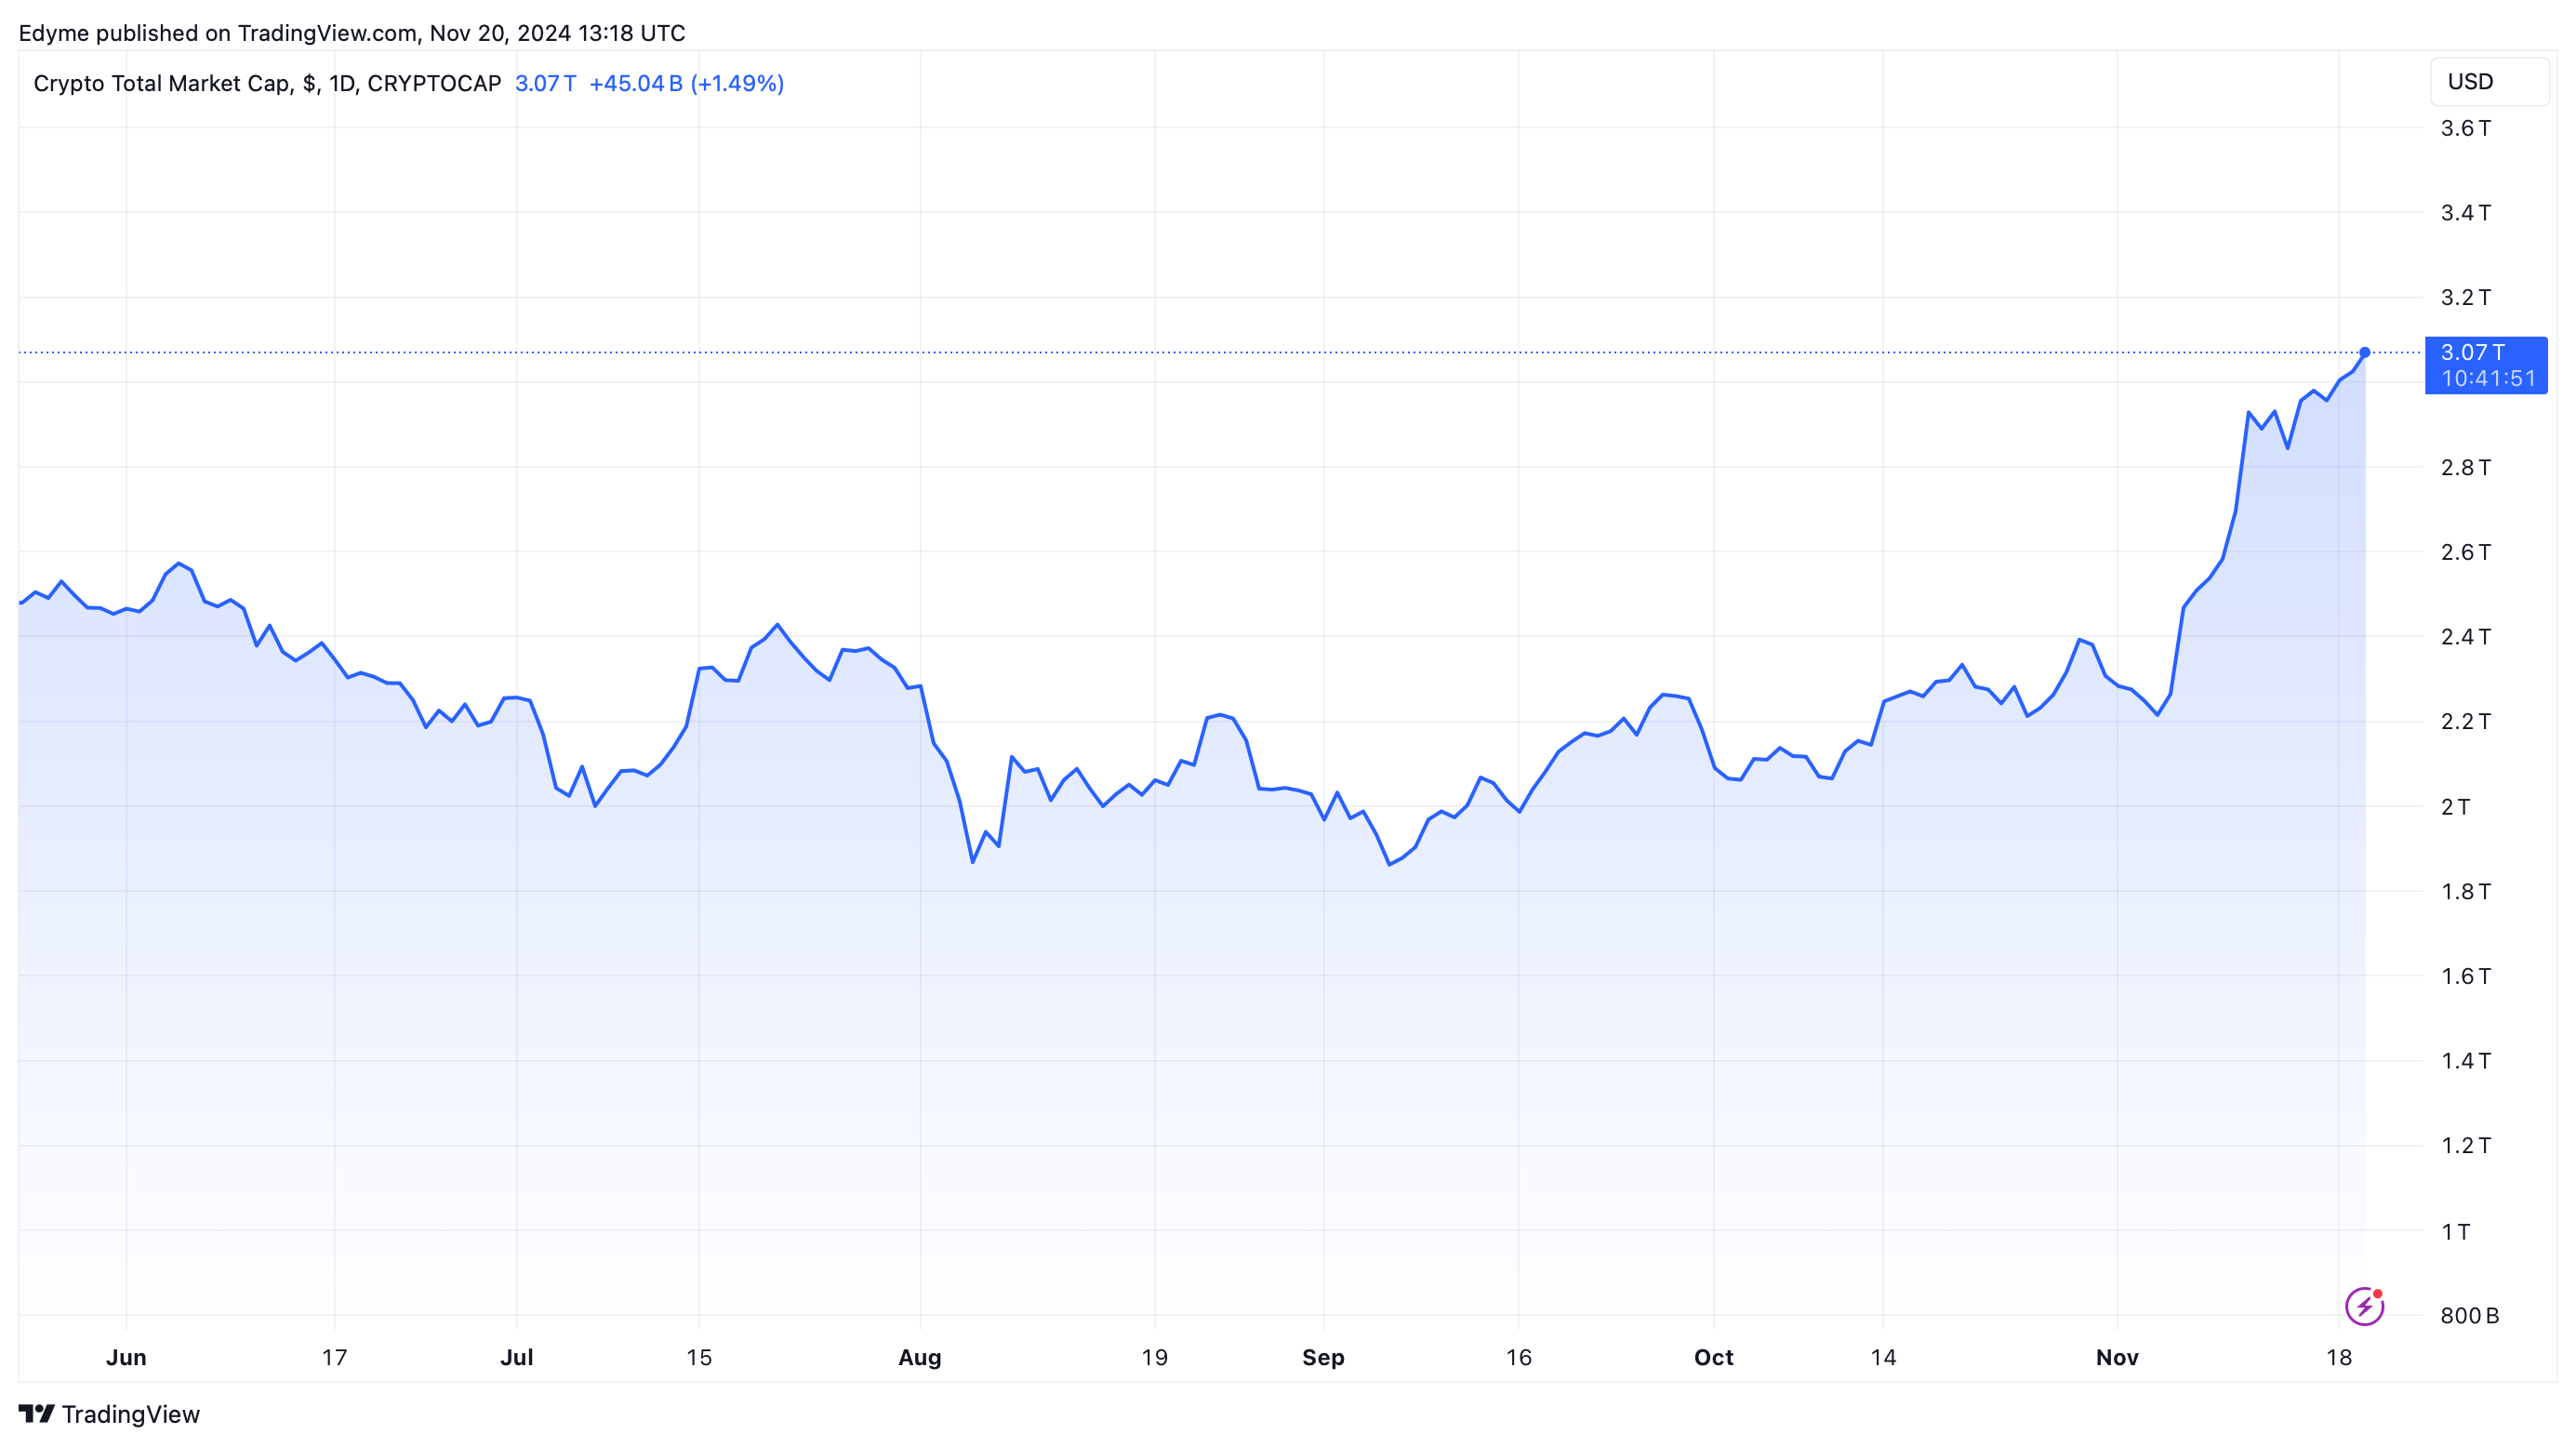
Task: Click the 10:41:51 countdown timer
Action: pyautogui.click(x=2488, y=379)
